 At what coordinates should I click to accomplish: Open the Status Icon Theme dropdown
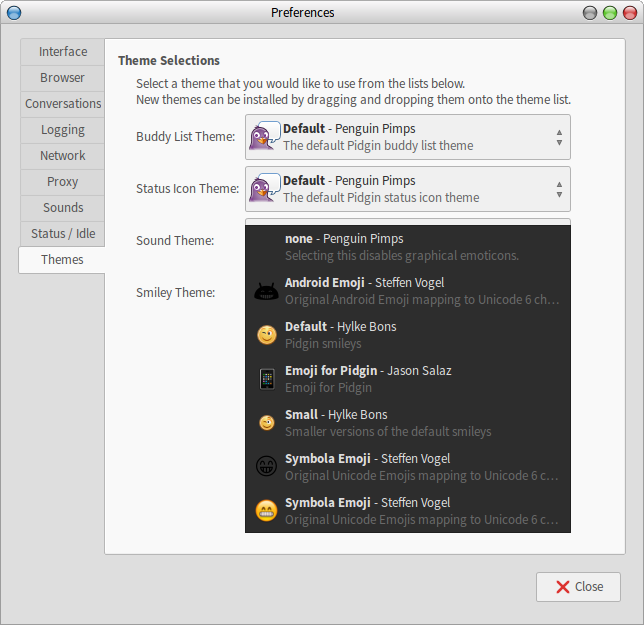coord(408,189)
